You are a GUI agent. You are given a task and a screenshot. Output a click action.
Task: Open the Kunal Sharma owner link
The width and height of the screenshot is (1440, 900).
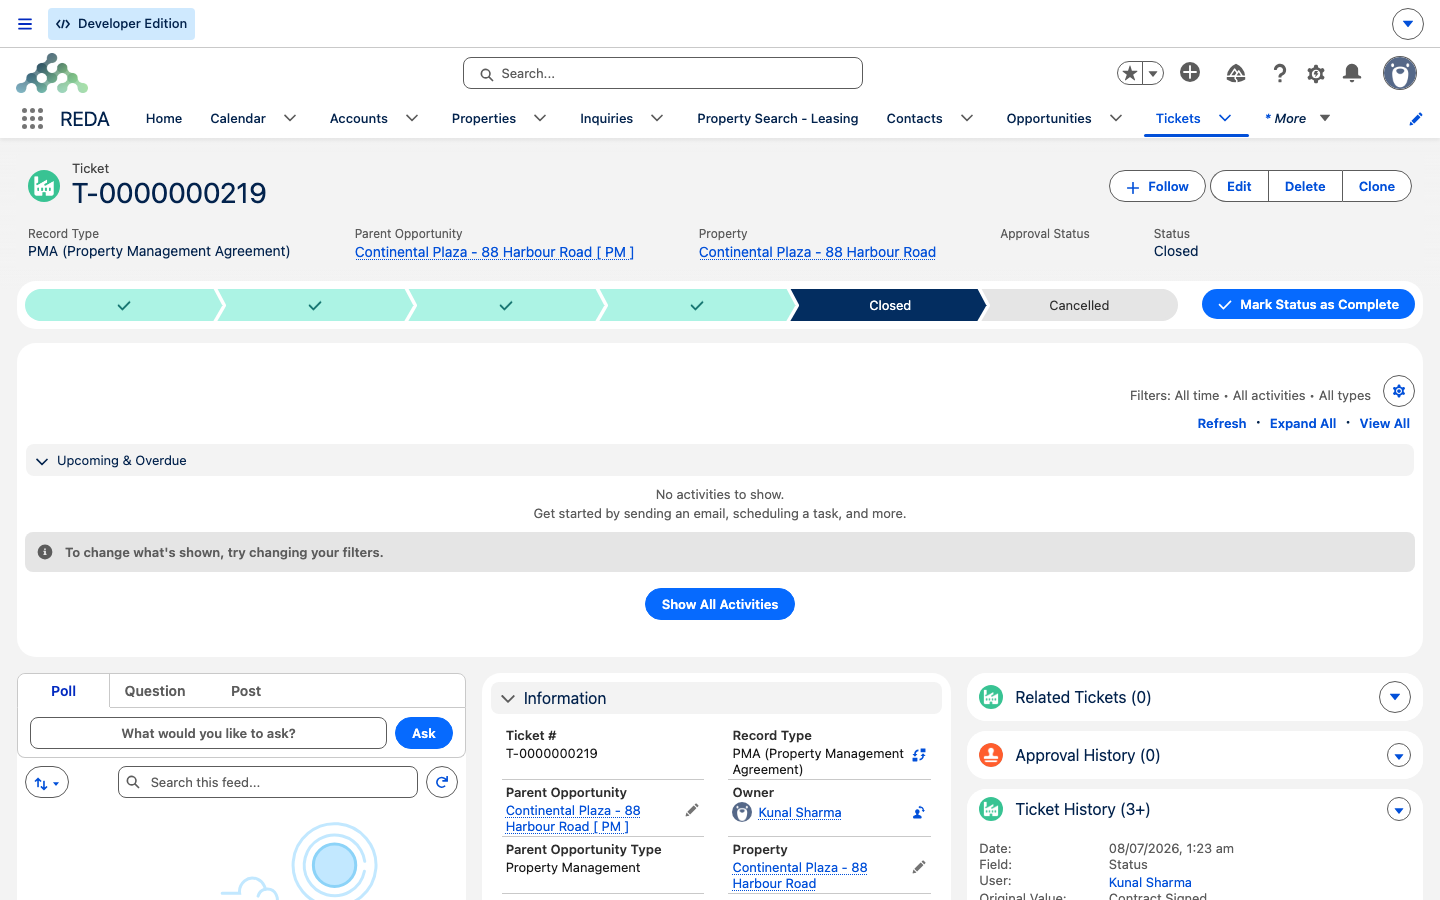pos(800,813)
